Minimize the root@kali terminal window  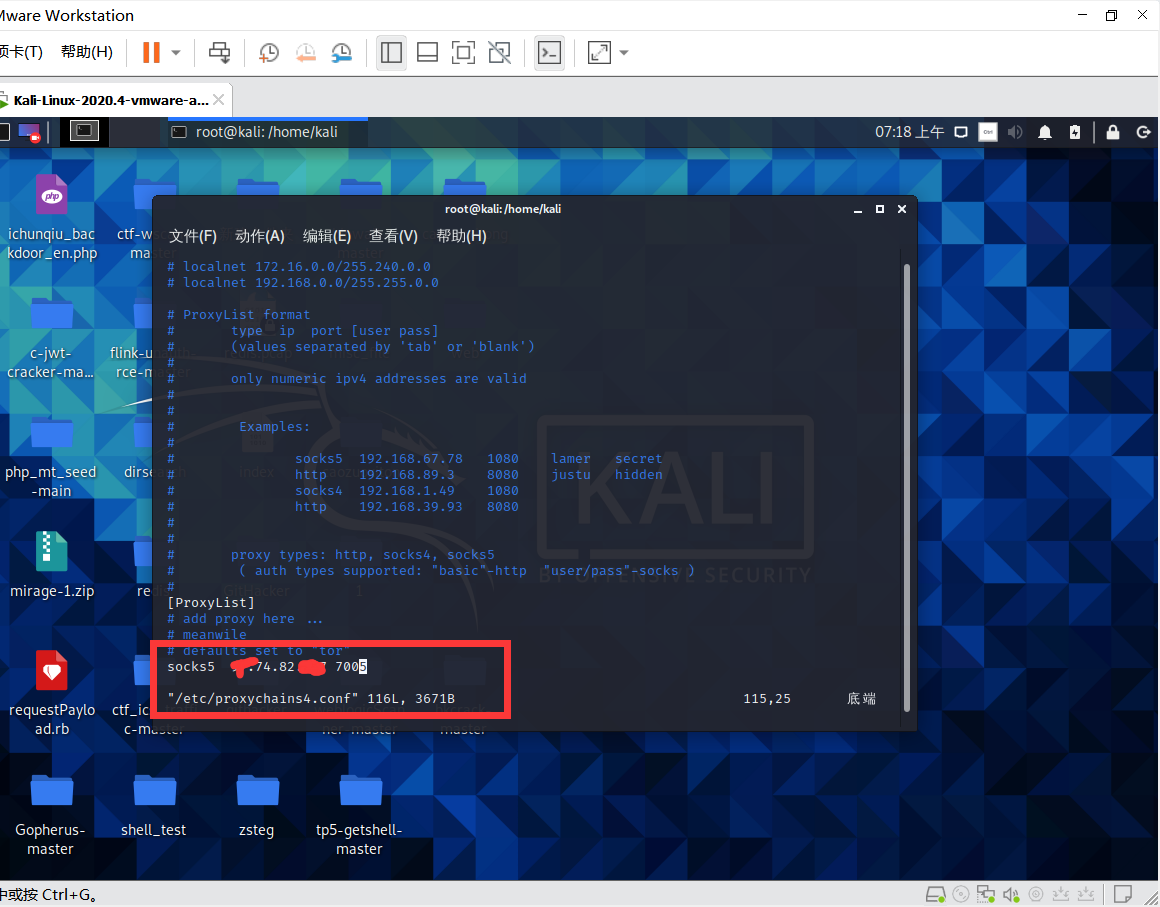[858, 209]
